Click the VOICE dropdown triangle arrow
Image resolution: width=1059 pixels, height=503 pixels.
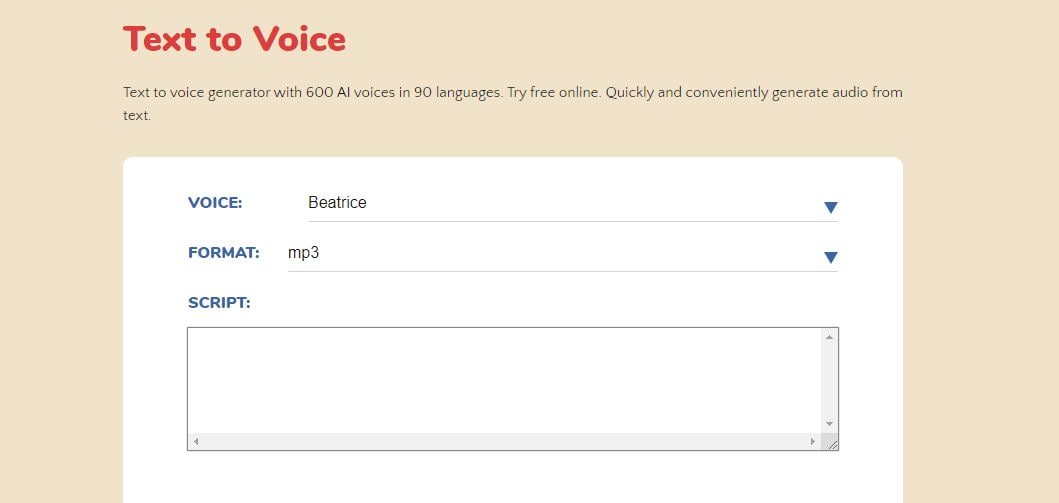coord(830,207)
